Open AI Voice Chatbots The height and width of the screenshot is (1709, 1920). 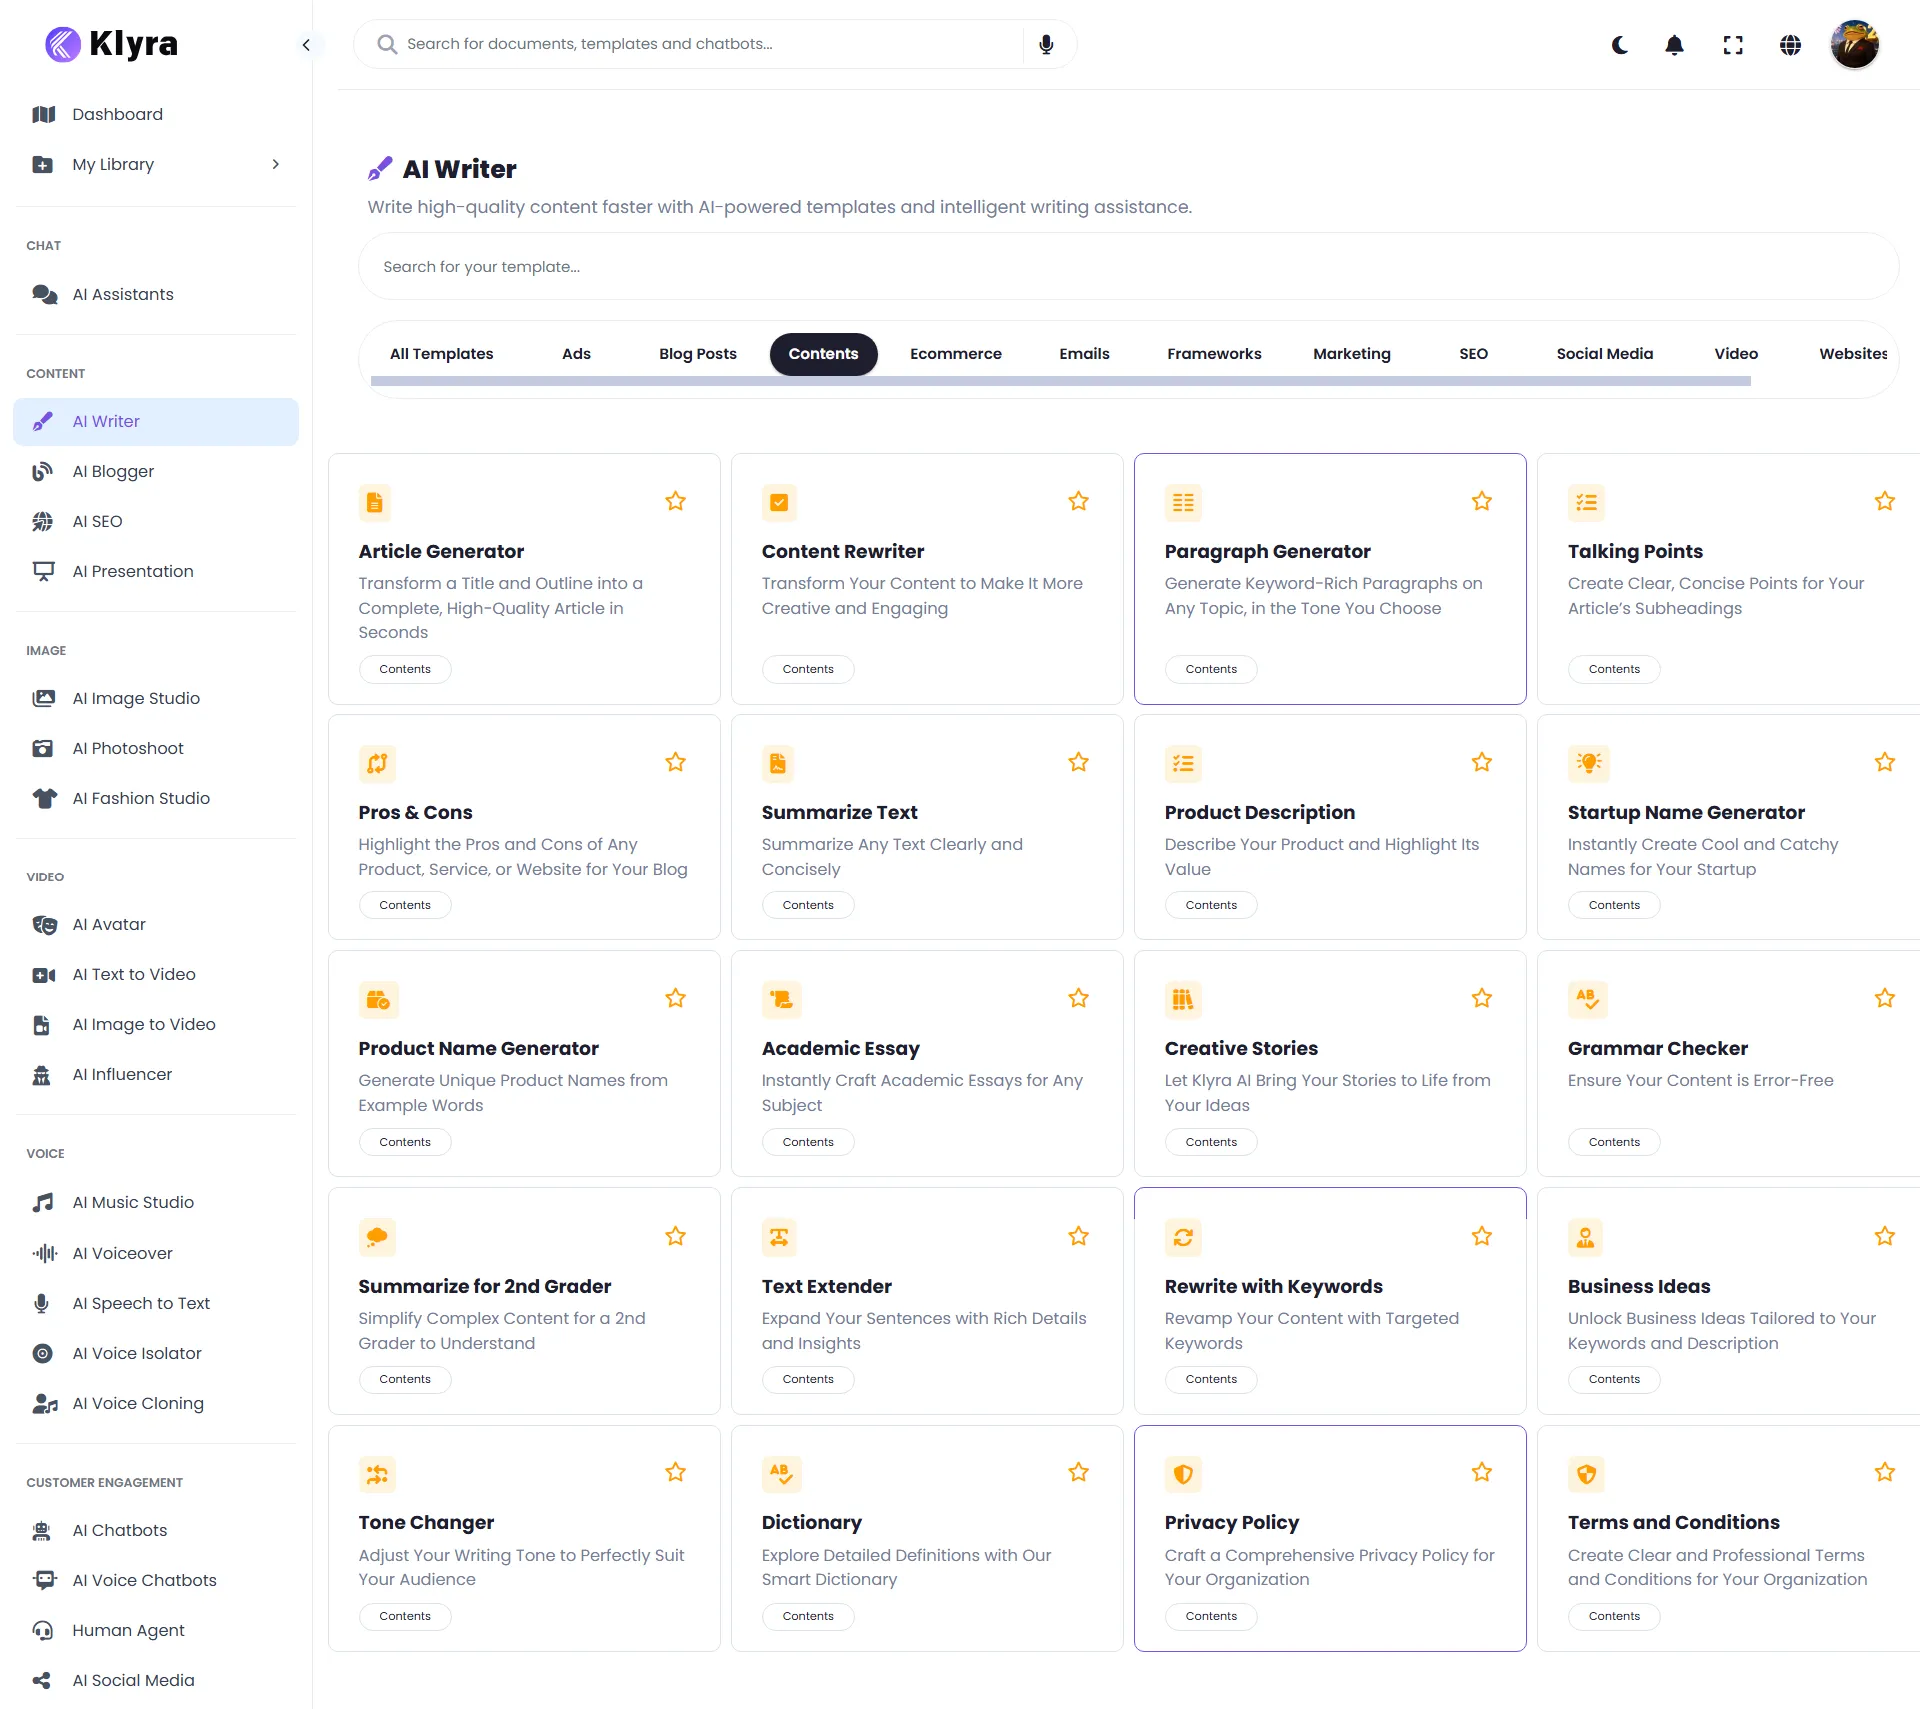(156, 1580)
